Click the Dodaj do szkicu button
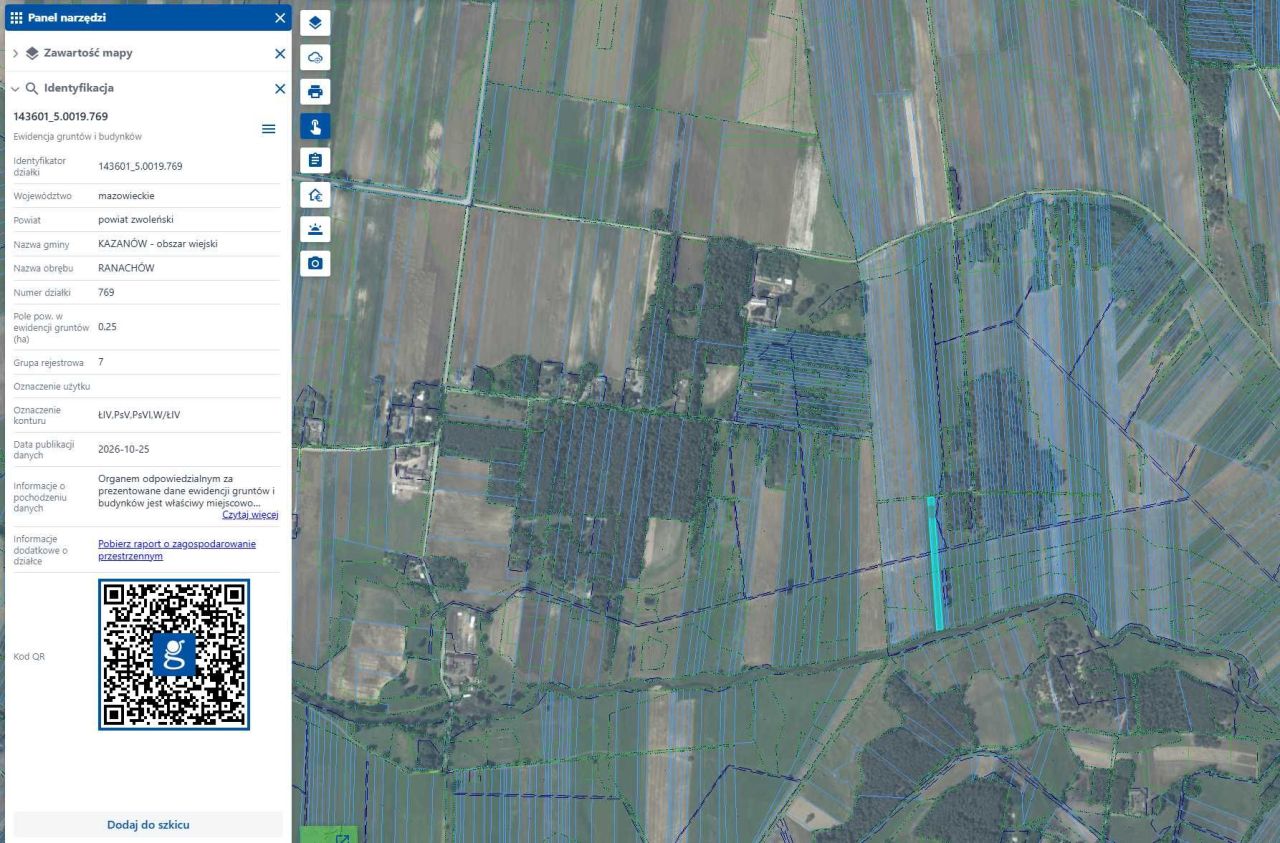 point(148,825)
